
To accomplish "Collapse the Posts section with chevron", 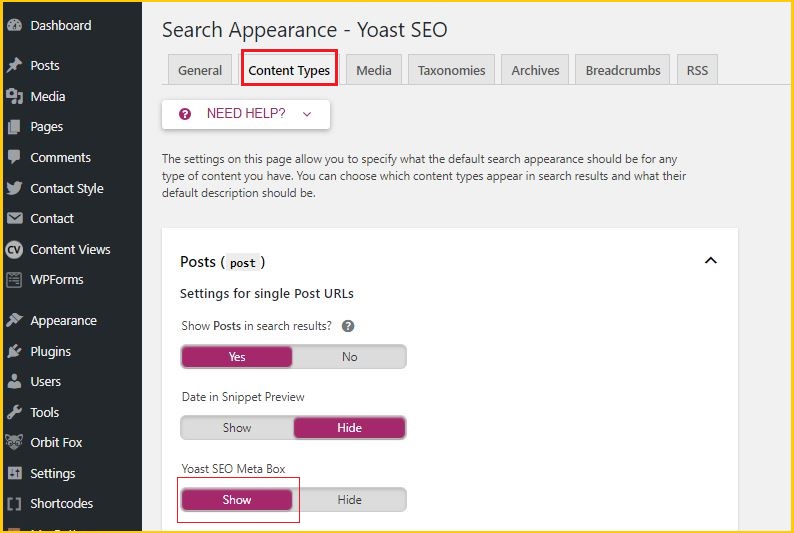I will coord(710,261).
